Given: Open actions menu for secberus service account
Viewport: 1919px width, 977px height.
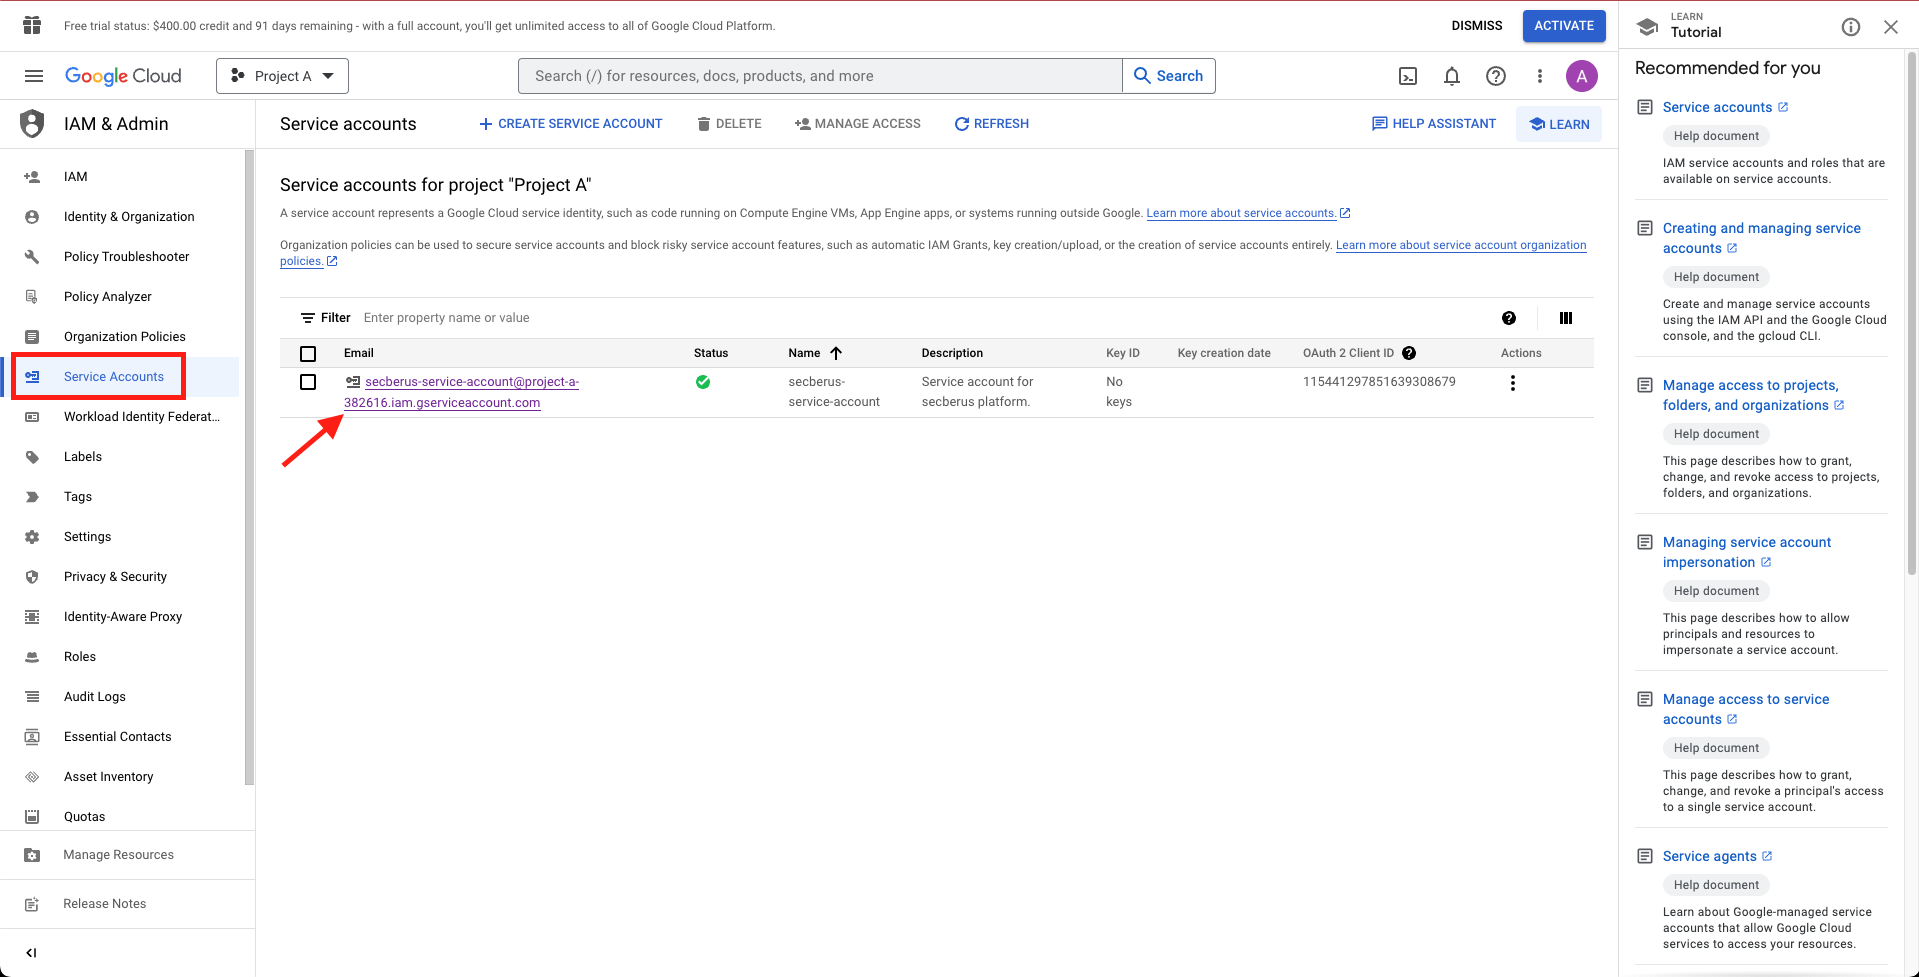Looking at the screenshot, I should click(x=1513, y=383).
